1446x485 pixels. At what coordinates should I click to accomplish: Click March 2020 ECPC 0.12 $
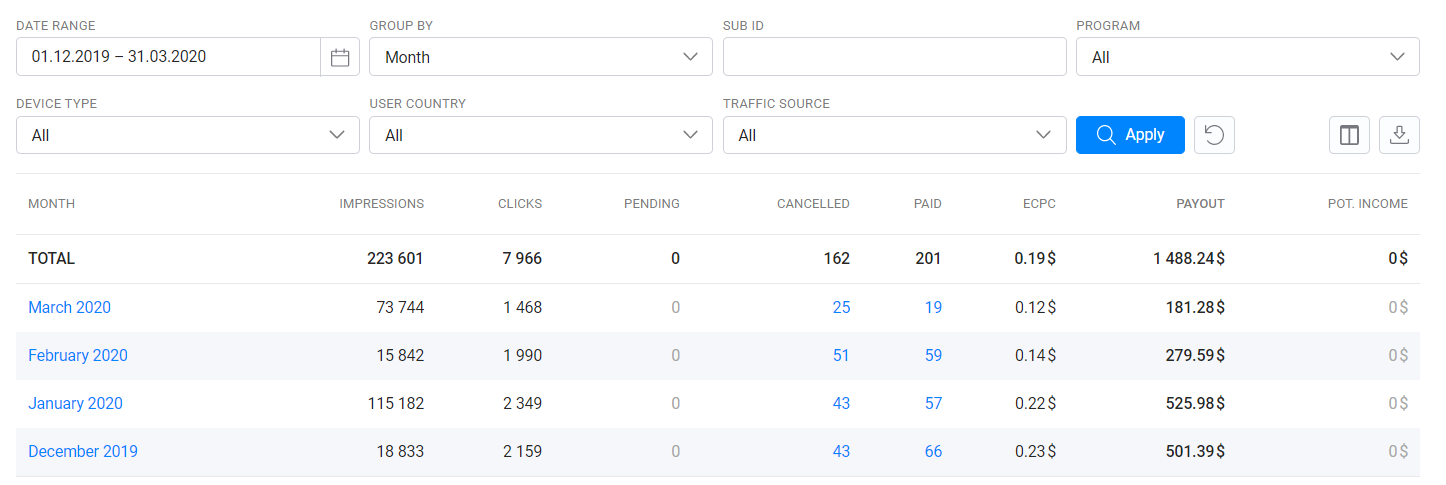click(x=1036, y=308)
